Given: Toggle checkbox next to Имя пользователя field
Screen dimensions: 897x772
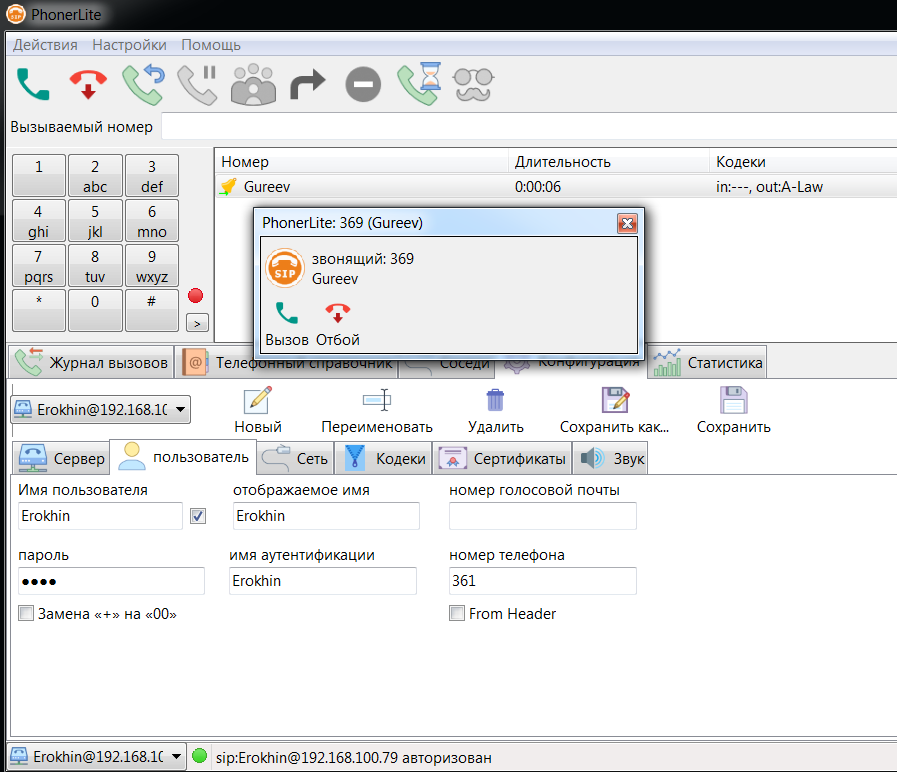Looking at the screenshot, I should 198,516.
